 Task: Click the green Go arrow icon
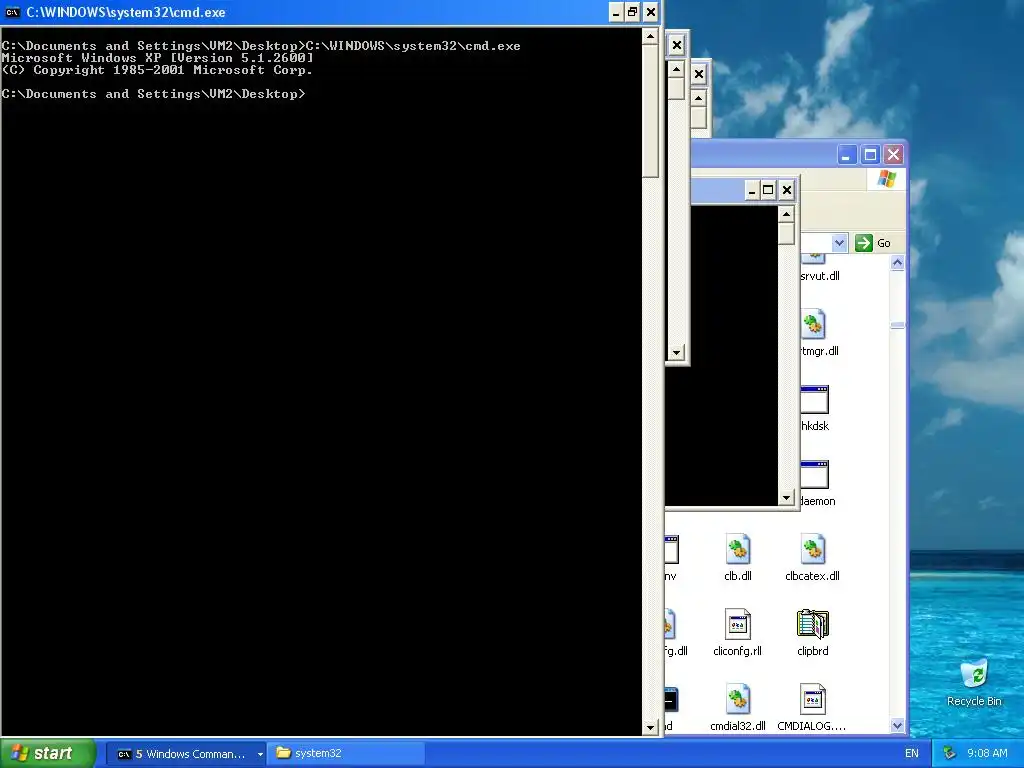[864, 243]
